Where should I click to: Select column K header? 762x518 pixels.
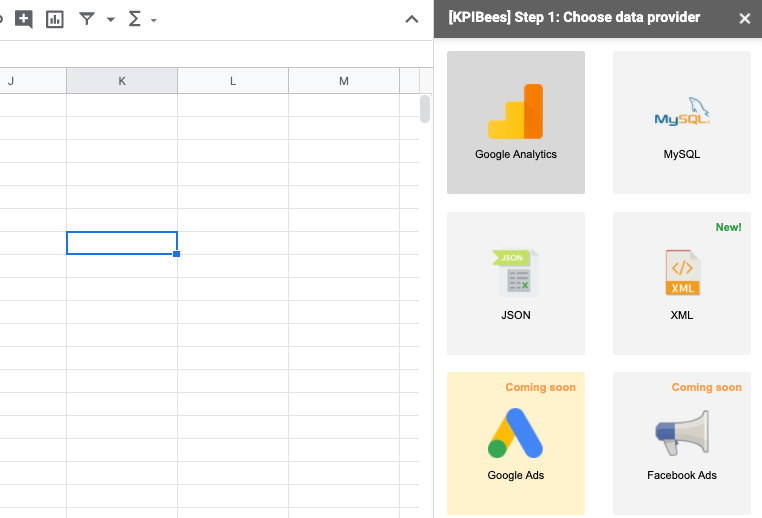coord(122,81)
